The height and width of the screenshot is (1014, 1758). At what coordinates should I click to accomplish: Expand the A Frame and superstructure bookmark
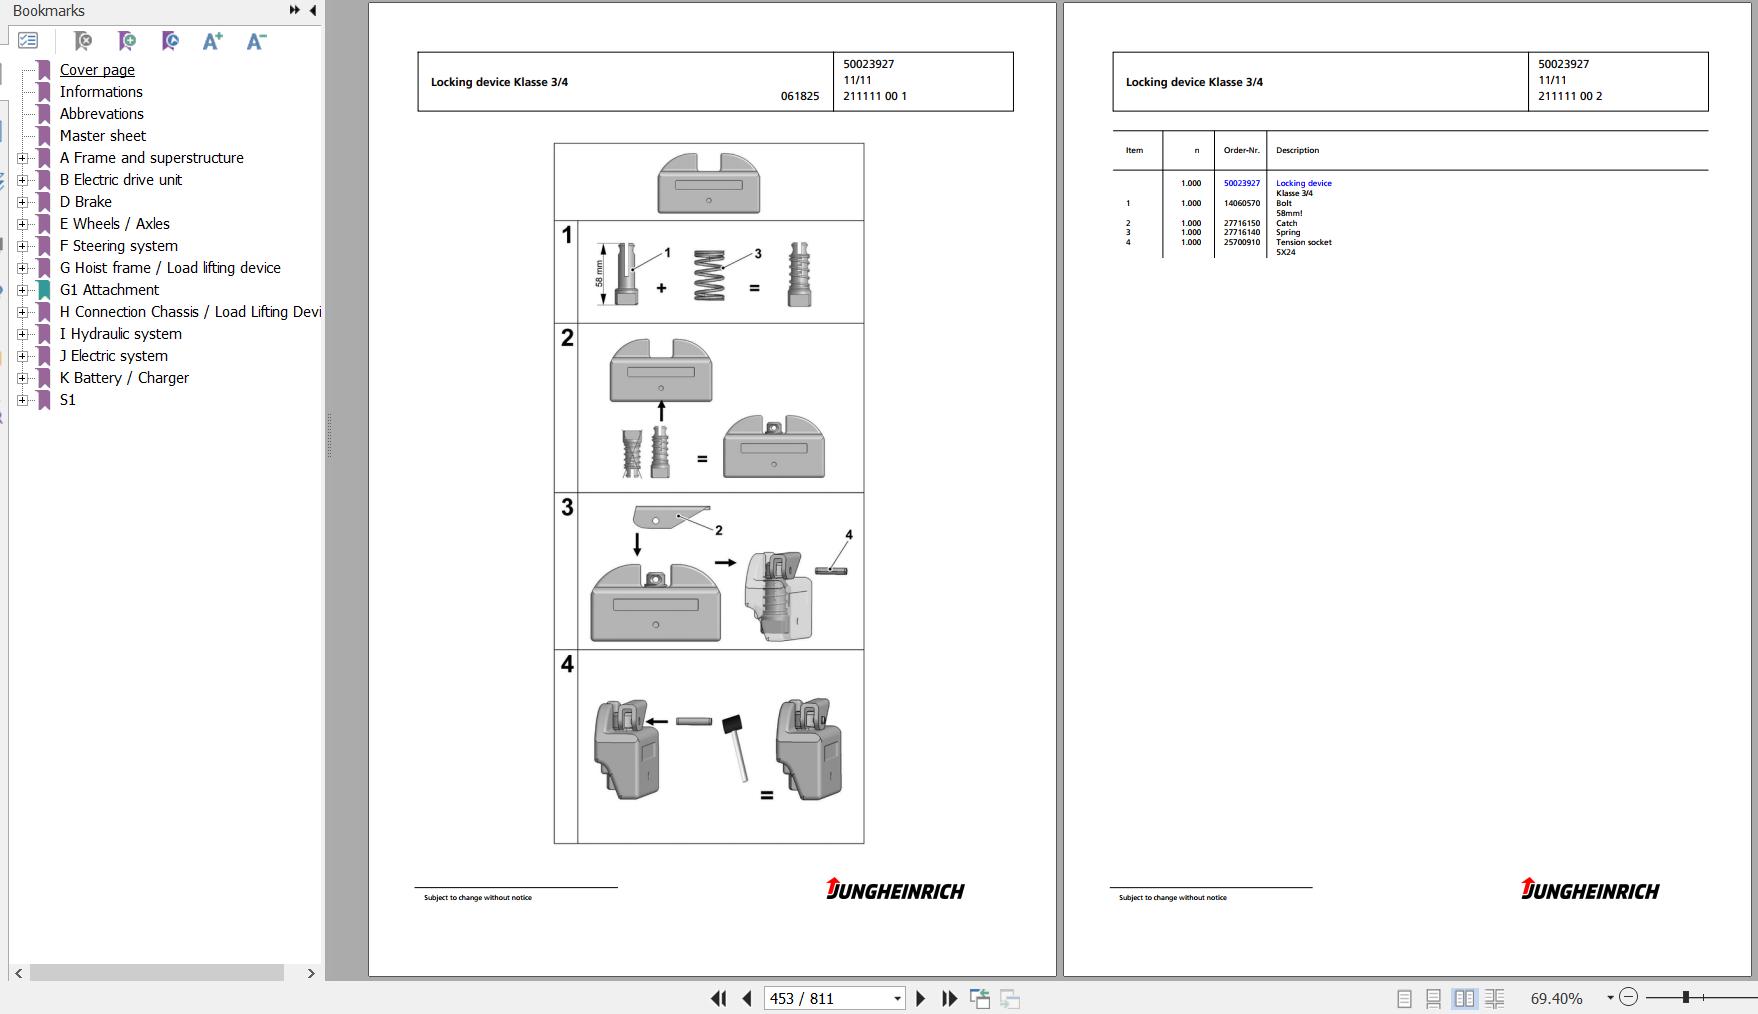coord(23,158)
